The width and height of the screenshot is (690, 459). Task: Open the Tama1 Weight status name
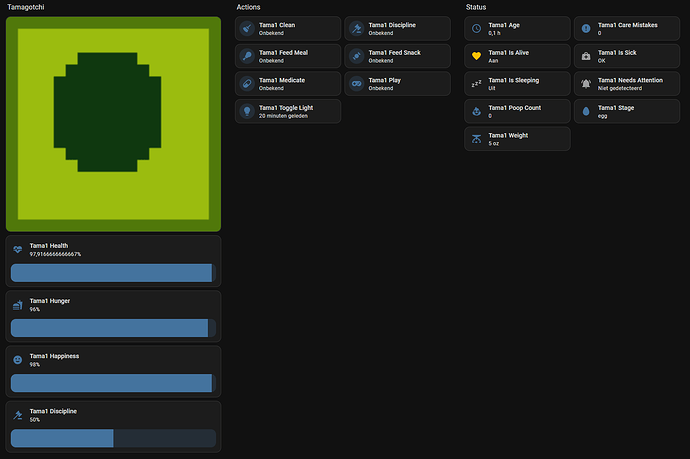click(508, 136)
